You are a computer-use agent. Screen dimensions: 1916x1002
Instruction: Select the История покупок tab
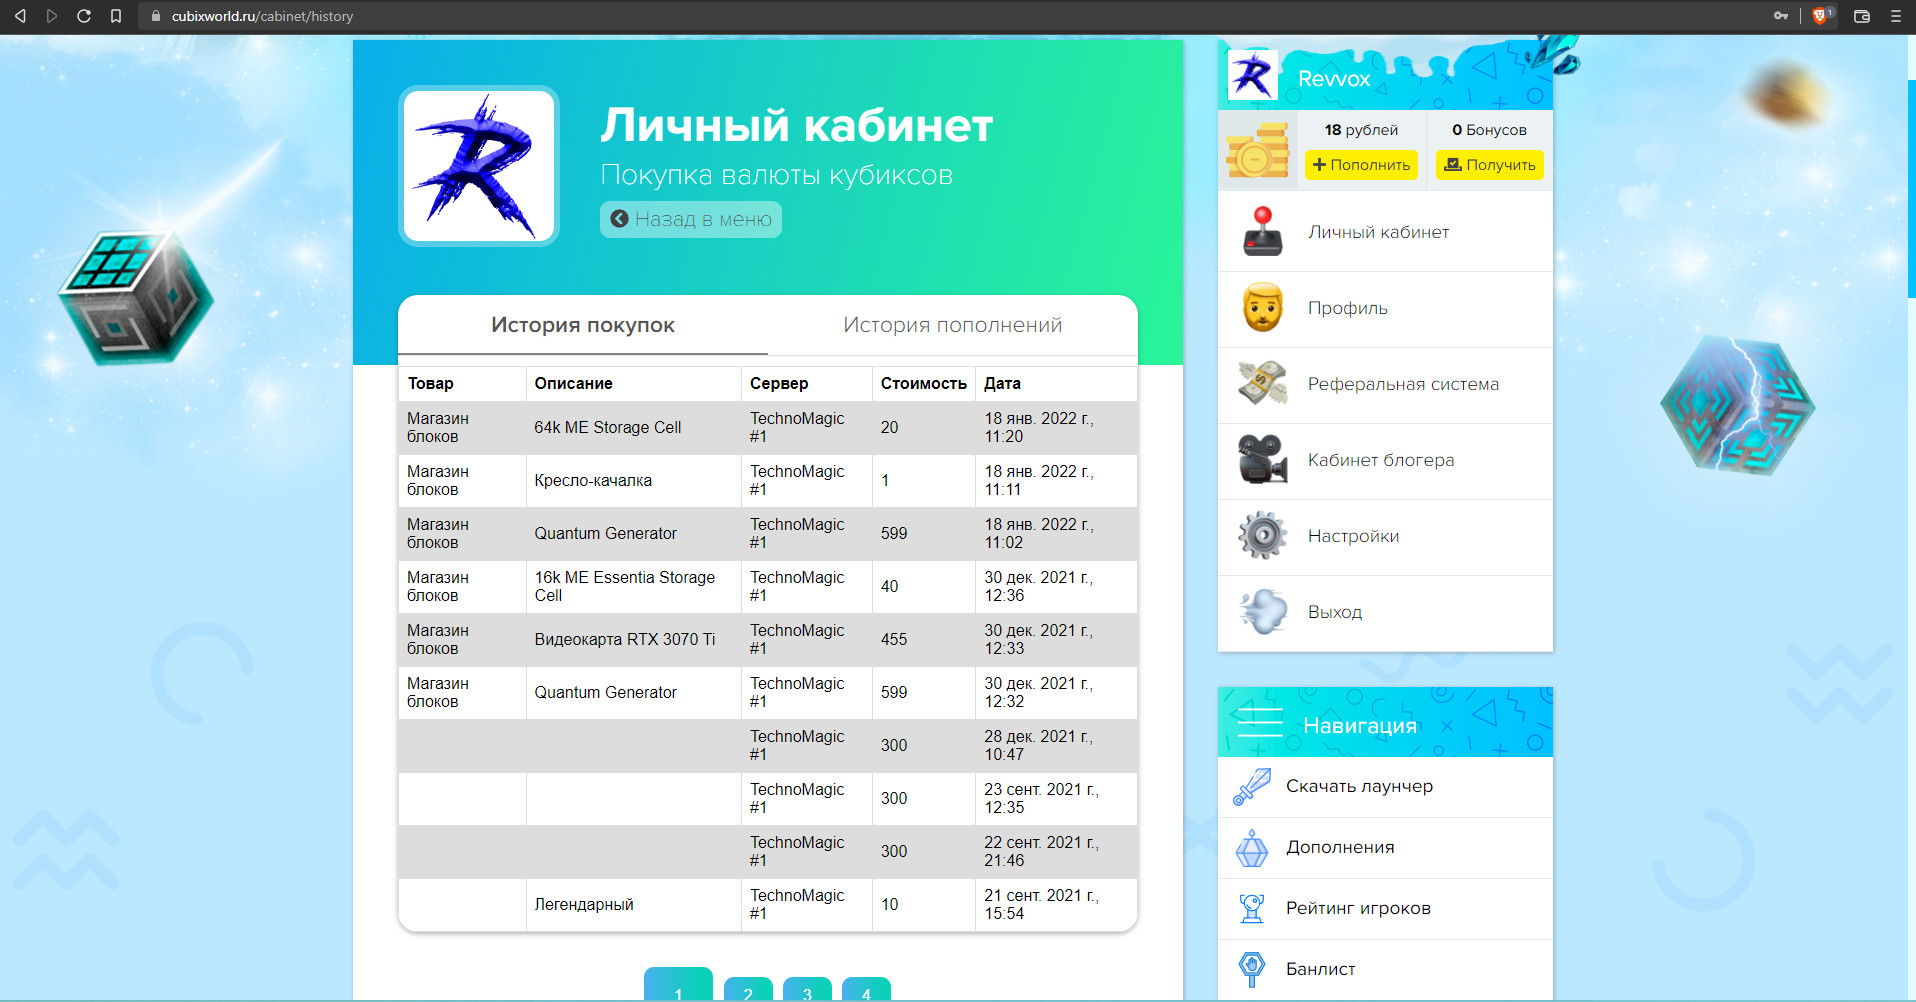[x=582, y=325]
